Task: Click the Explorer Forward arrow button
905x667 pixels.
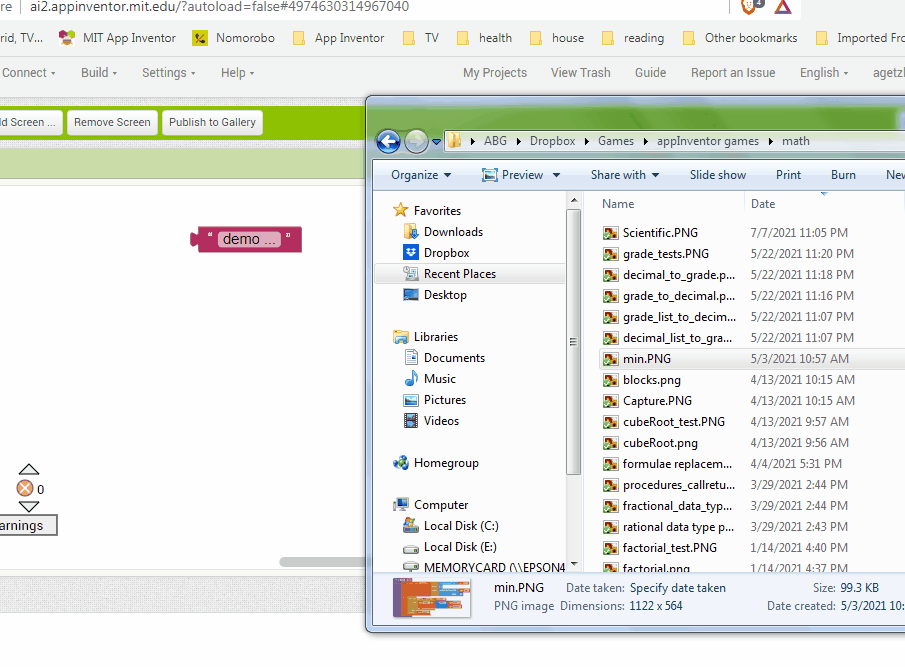Action: pos(416,141)
